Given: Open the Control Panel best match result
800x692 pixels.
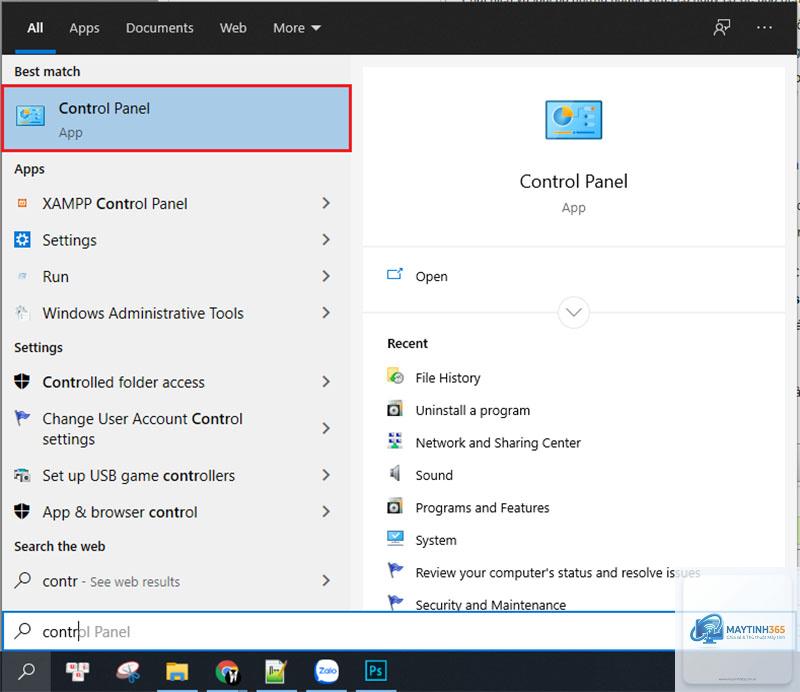Looking at the screenshot, I should [x=177, y=118].
